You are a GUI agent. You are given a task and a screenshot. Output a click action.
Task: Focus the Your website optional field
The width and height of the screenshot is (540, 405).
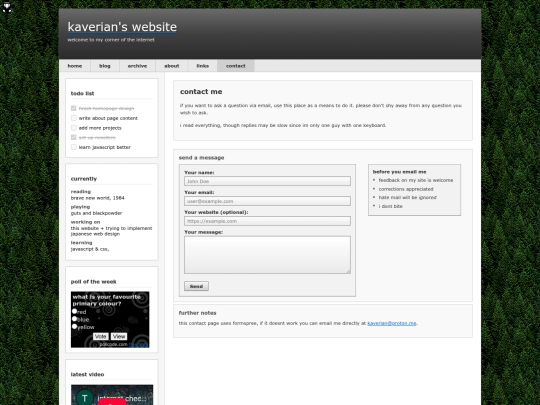(267, 221)
